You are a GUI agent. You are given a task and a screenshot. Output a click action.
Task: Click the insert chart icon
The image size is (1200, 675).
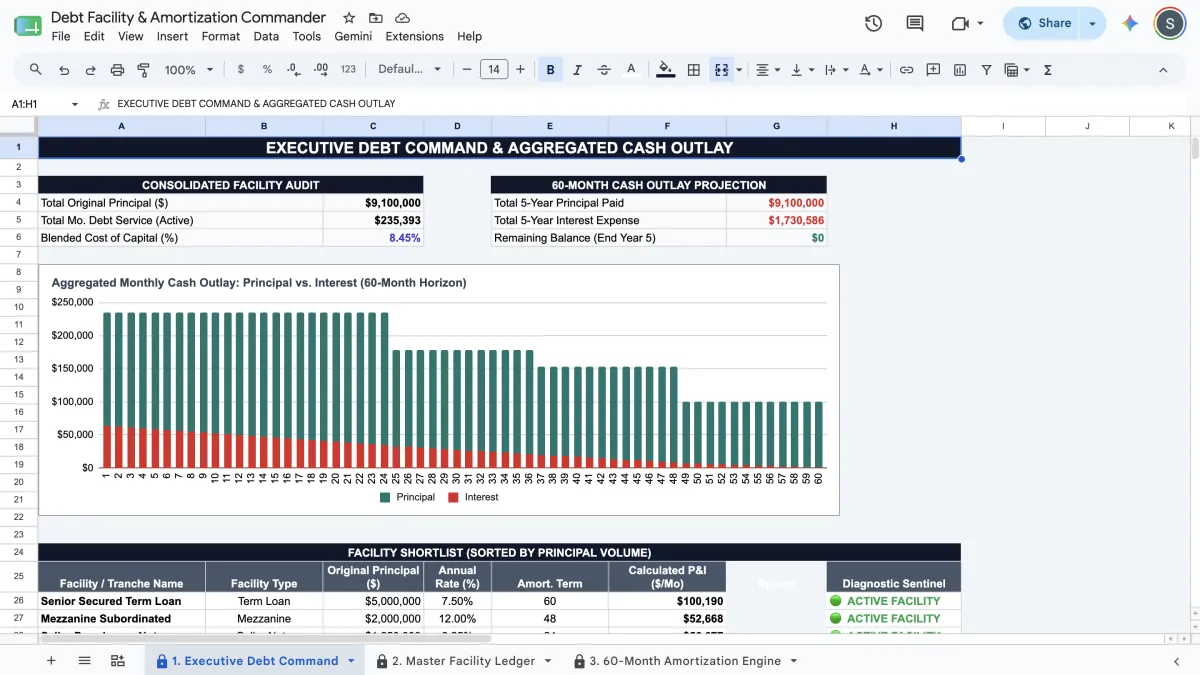click(960, 70)
